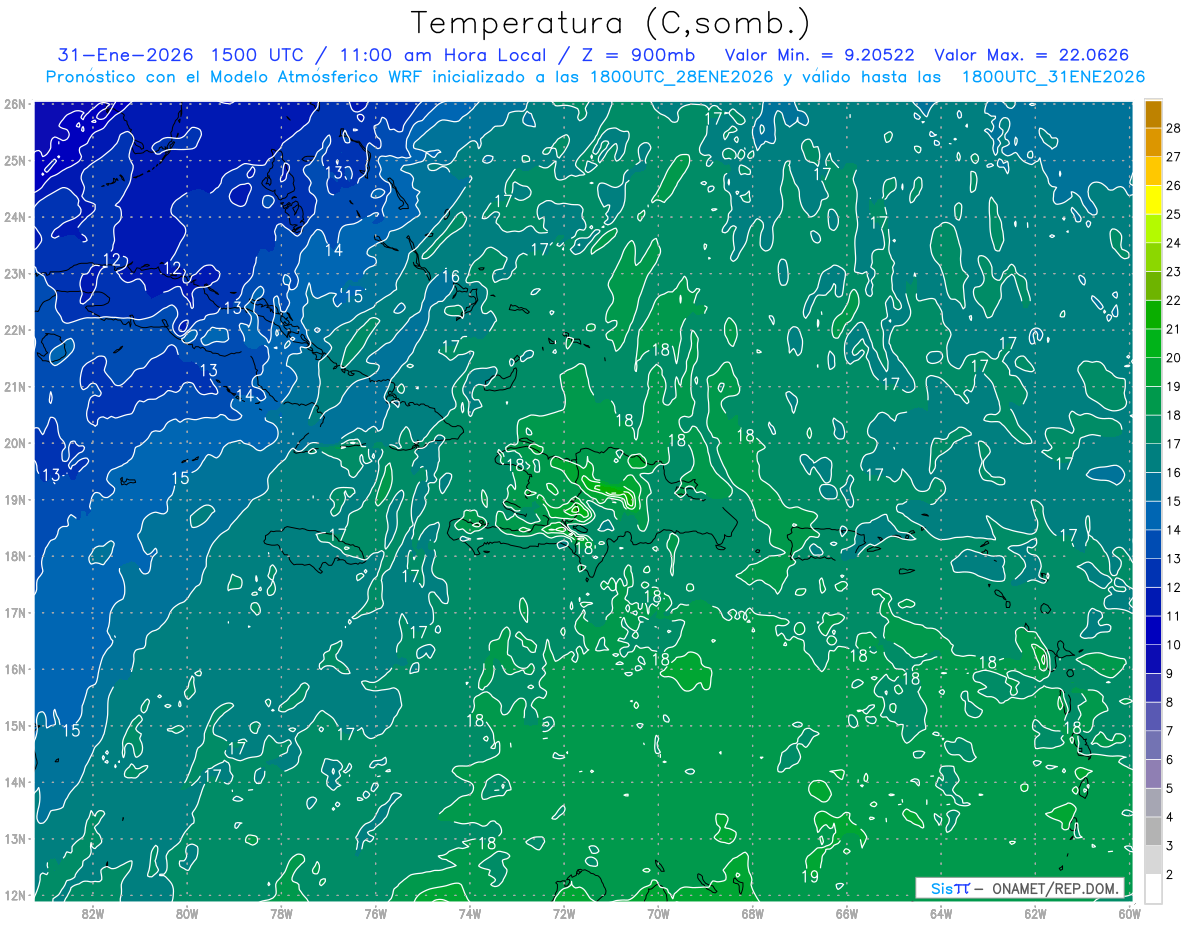This screenshot has width=1200, height=927.
Task: Click the '21N' latitude axis label
Action: [15, 386]
